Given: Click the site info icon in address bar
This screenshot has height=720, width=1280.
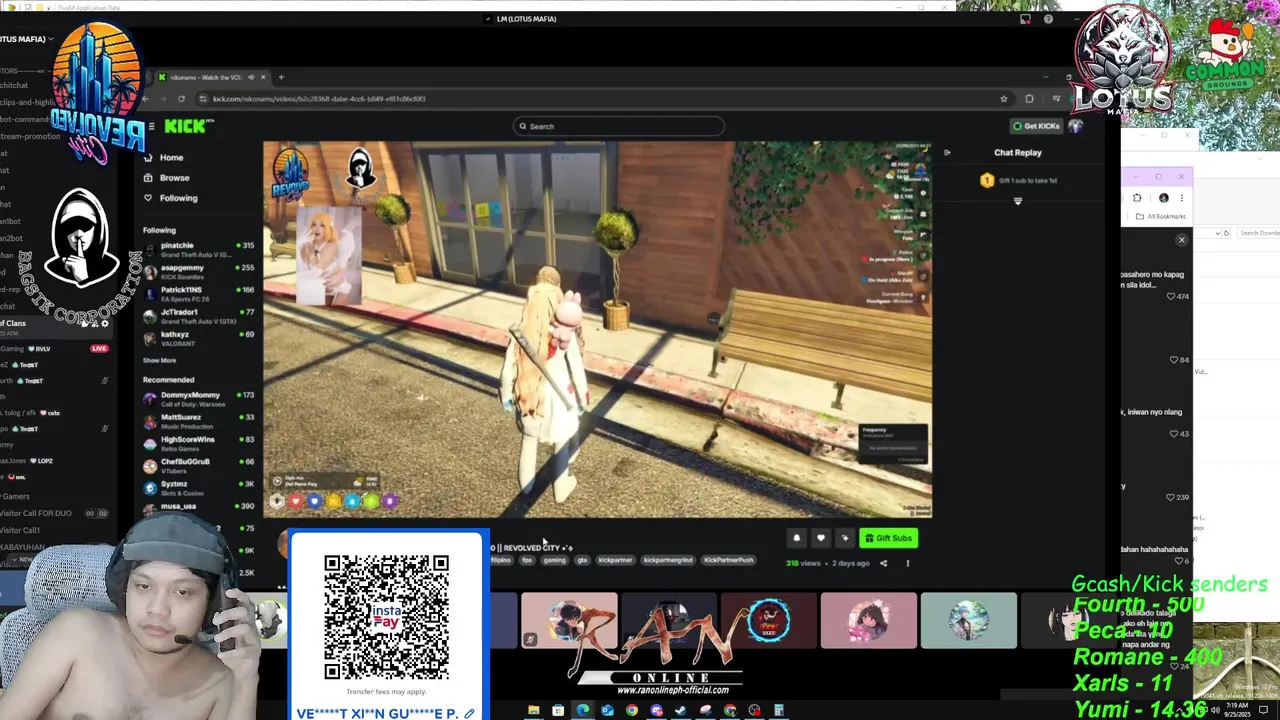Looking at the screenshot, I should pyautogui.click(x=203, y=98).
